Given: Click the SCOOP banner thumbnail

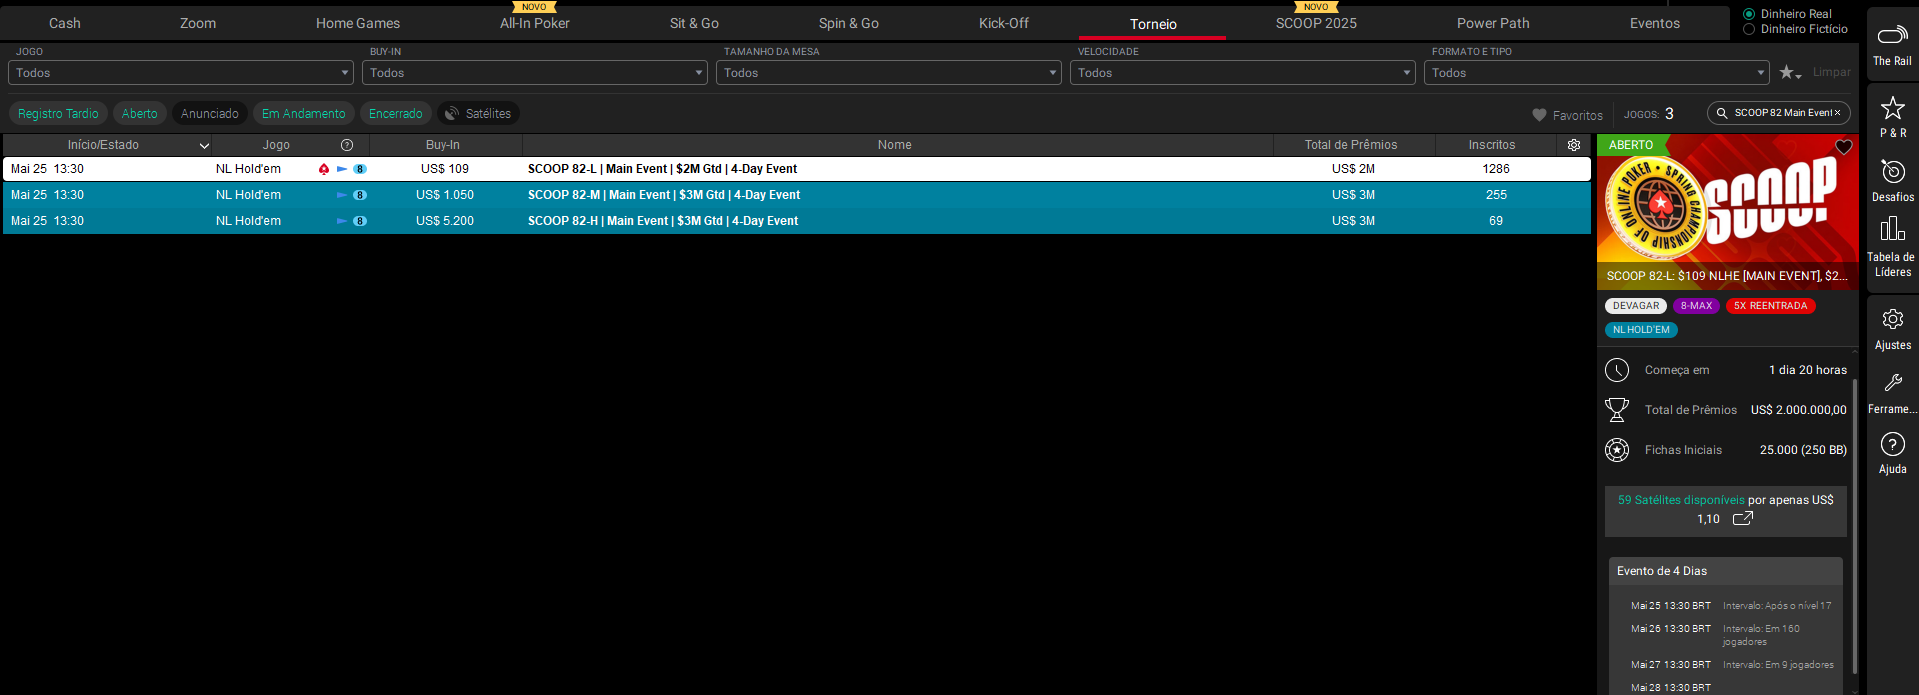Looking at the screenshot, I should (x=1728, y=212).
